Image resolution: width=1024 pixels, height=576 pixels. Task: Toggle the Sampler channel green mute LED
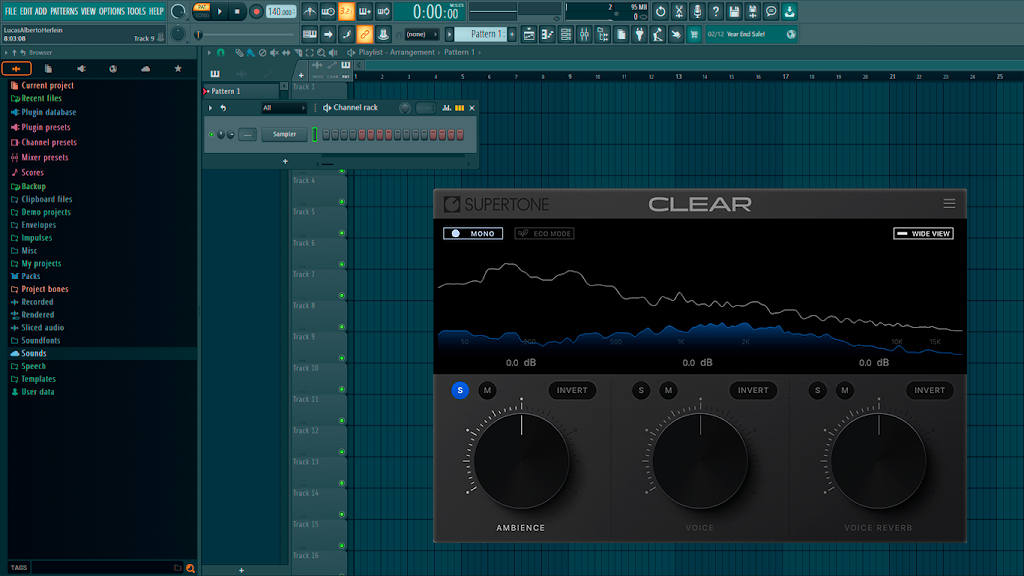[212, 135]
